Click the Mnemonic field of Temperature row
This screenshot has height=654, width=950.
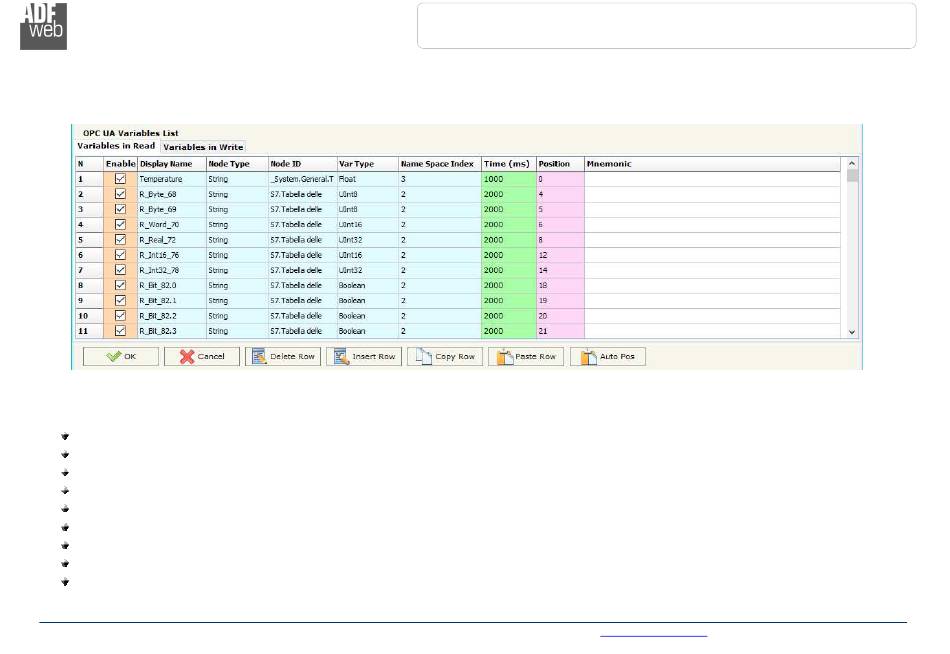714,179
